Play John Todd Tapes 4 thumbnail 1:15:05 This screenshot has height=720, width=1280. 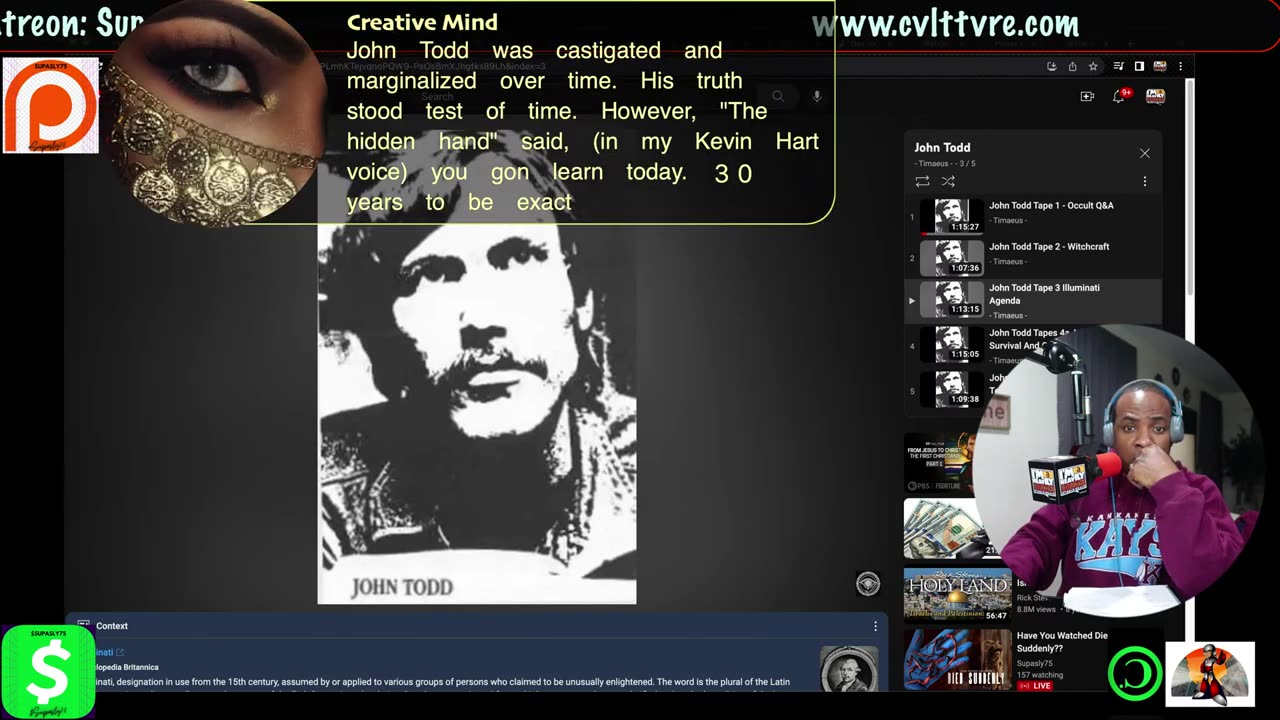[x=951, y=345]
